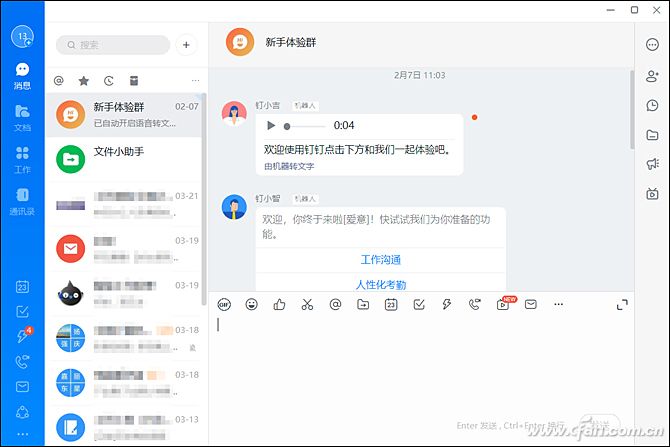670x447 pixels.
Task: Create a calendar event from chat toolbar
Action: (391, 304)
